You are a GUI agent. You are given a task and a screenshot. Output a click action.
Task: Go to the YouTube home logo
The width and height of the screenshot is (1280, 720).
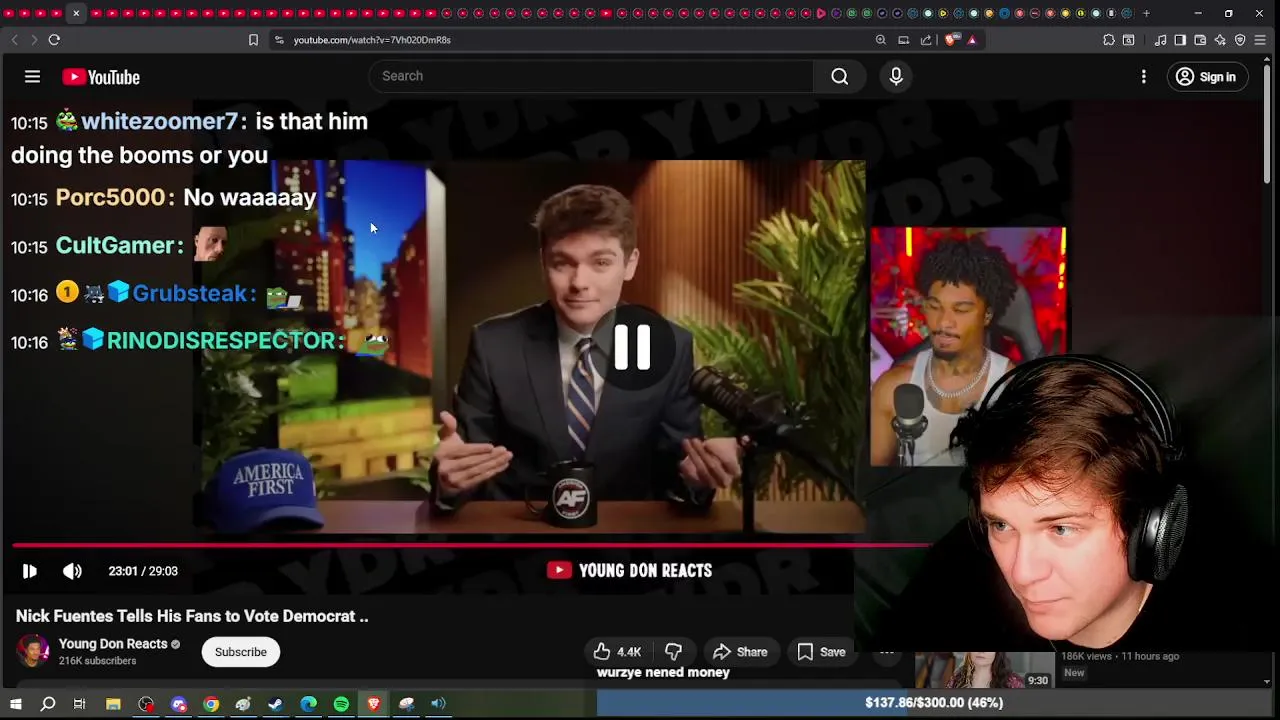coord(101,77)
